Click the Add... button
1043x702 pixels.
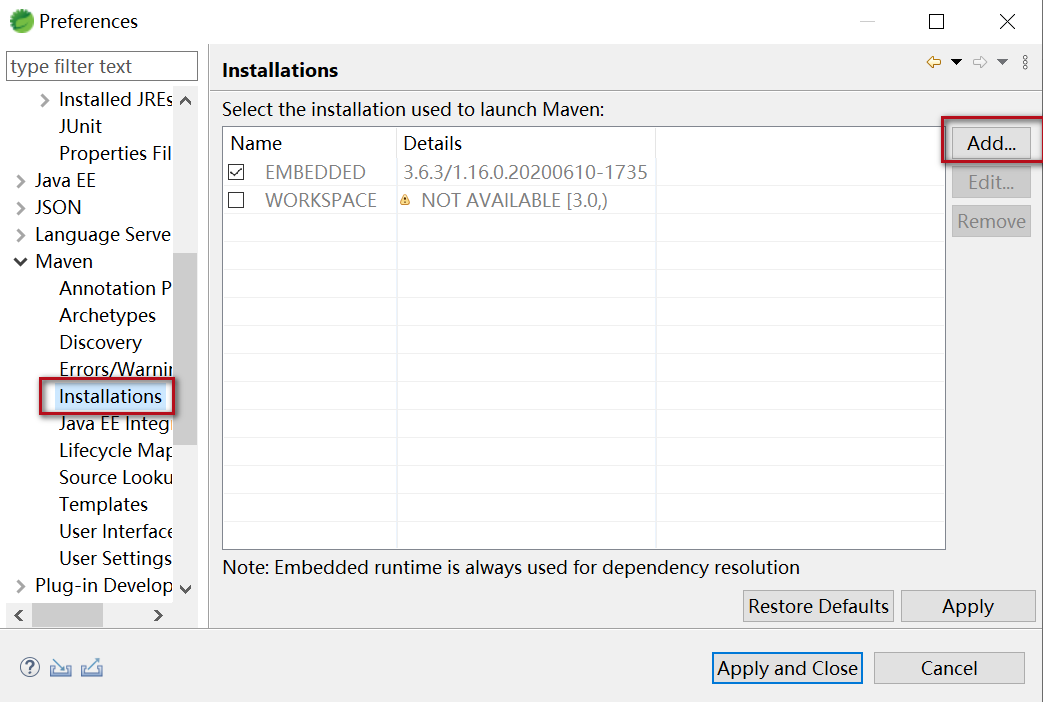(x=991, y=143)
